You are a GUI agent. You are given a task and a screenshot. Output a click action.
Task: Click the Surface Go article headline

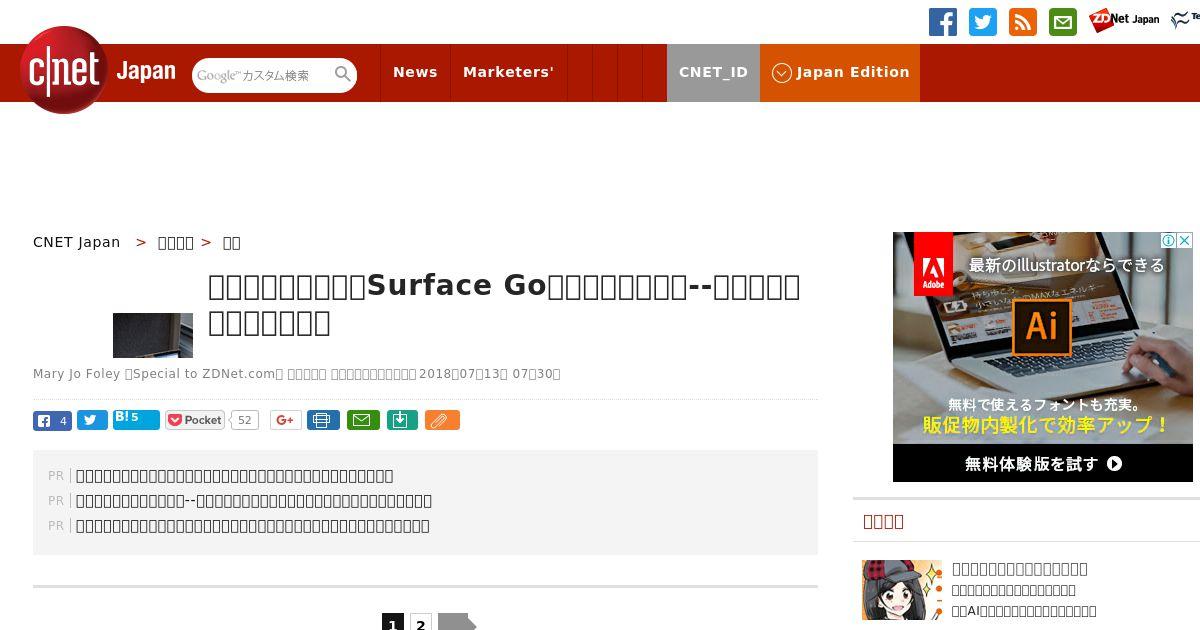tap(504, 304)
